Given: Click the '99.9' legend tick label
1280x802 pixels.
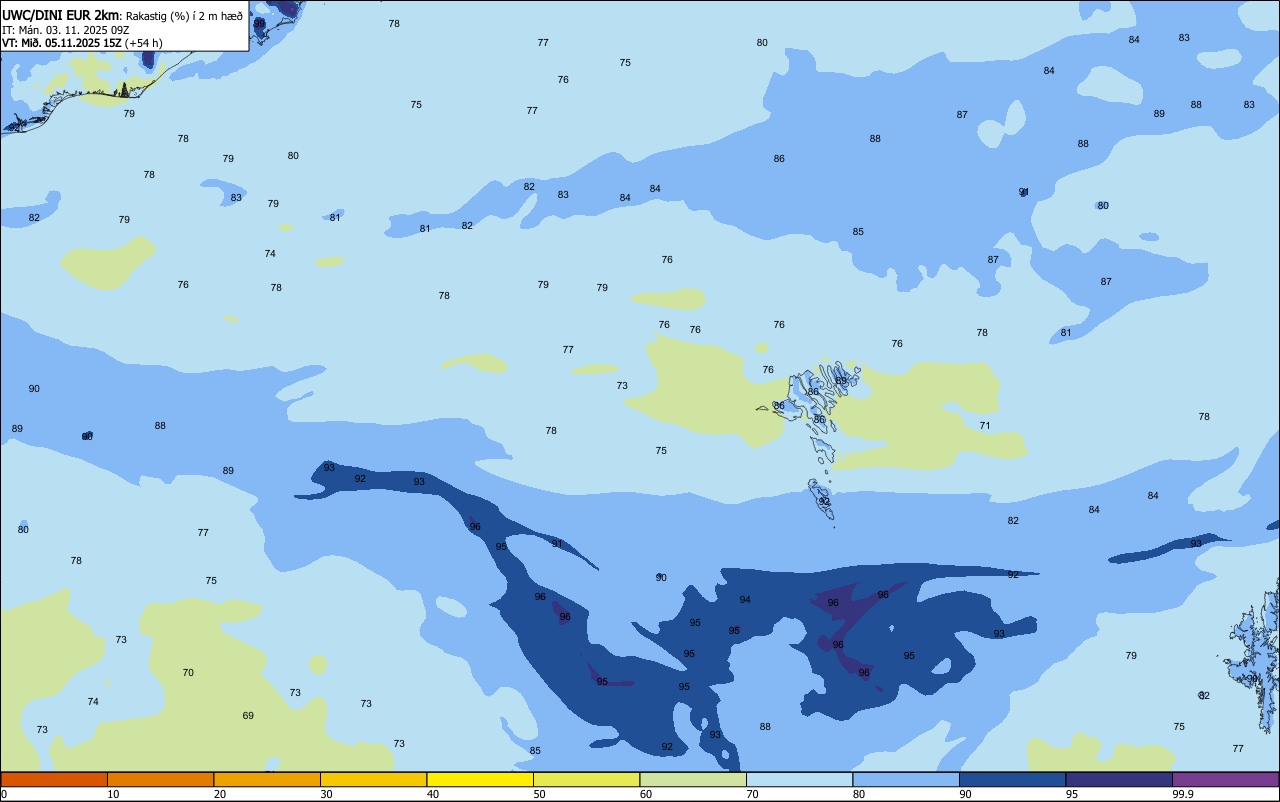Looking at the screenshot, I should coord(1183,794).
